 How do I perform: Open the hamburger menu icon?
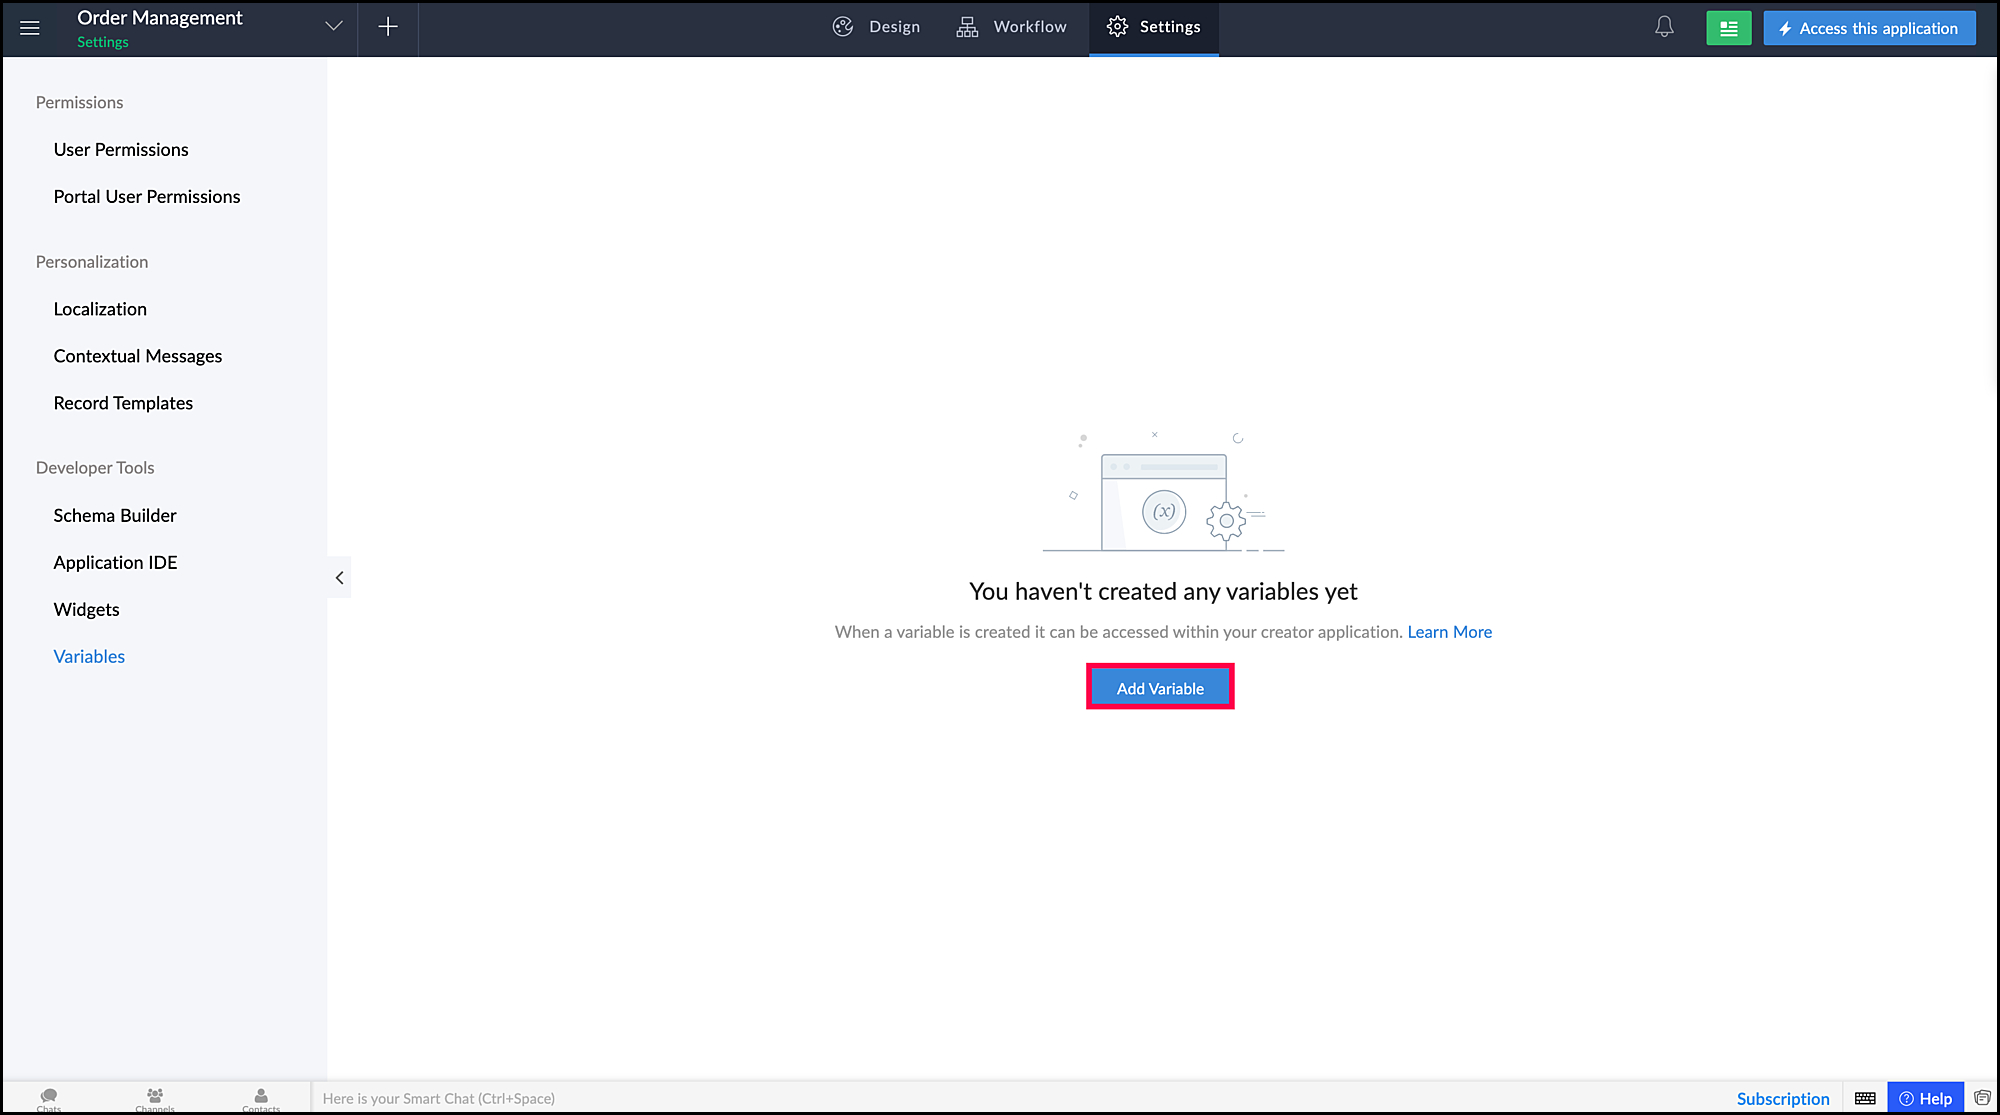(x=30, y=28)
